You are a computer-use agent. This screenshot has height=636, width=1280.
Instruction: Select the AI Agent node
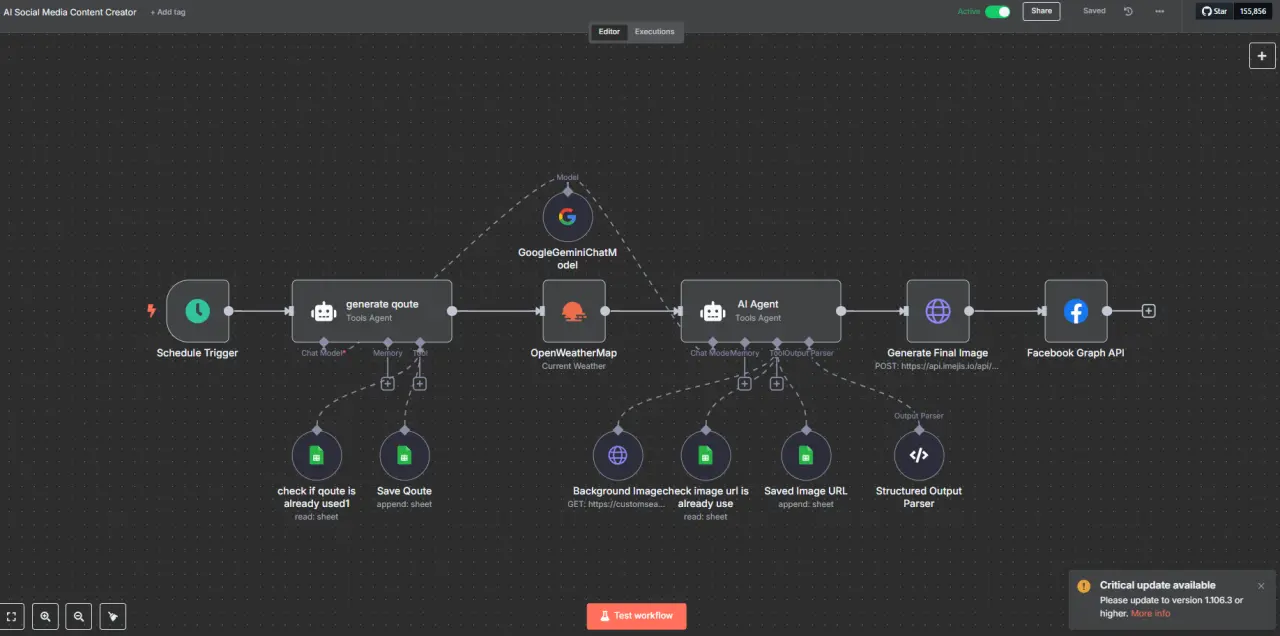(x=761, y=311)
